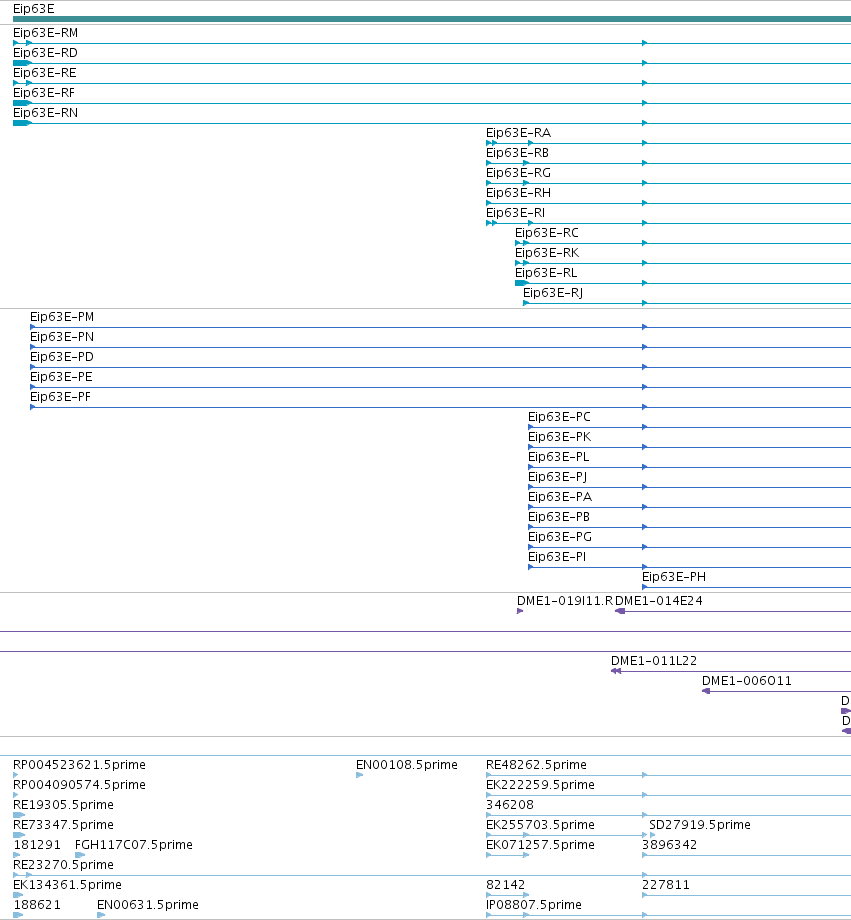Select transcript Eip63E-RE
The image size is (851, 920).
[45, 73]
